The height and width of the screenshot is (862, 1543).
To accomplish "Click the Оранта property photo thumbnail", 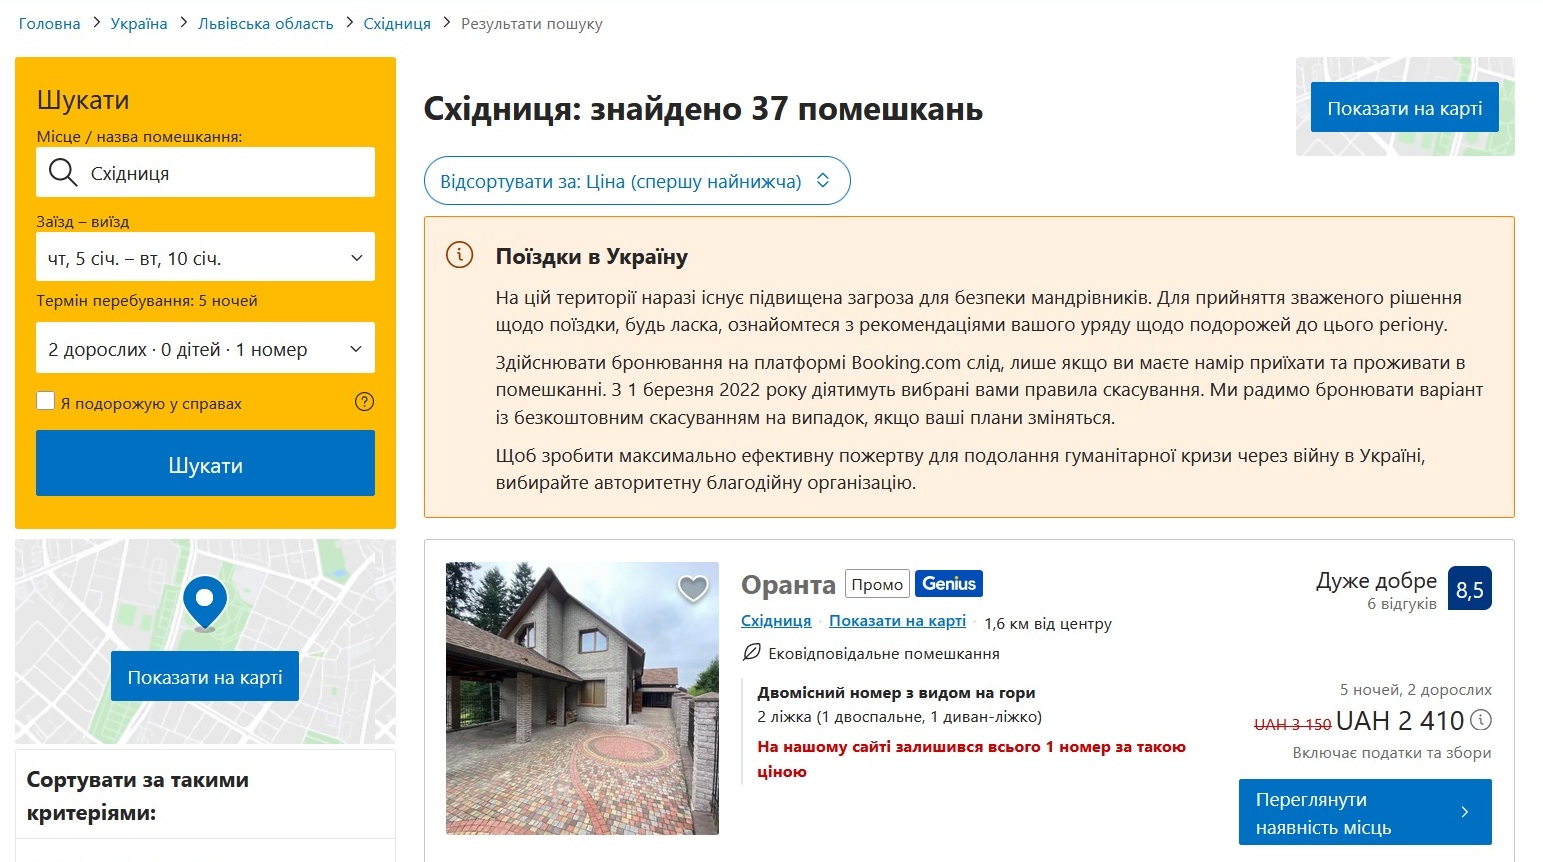I will pyautogui.click(x=582, y=699).
